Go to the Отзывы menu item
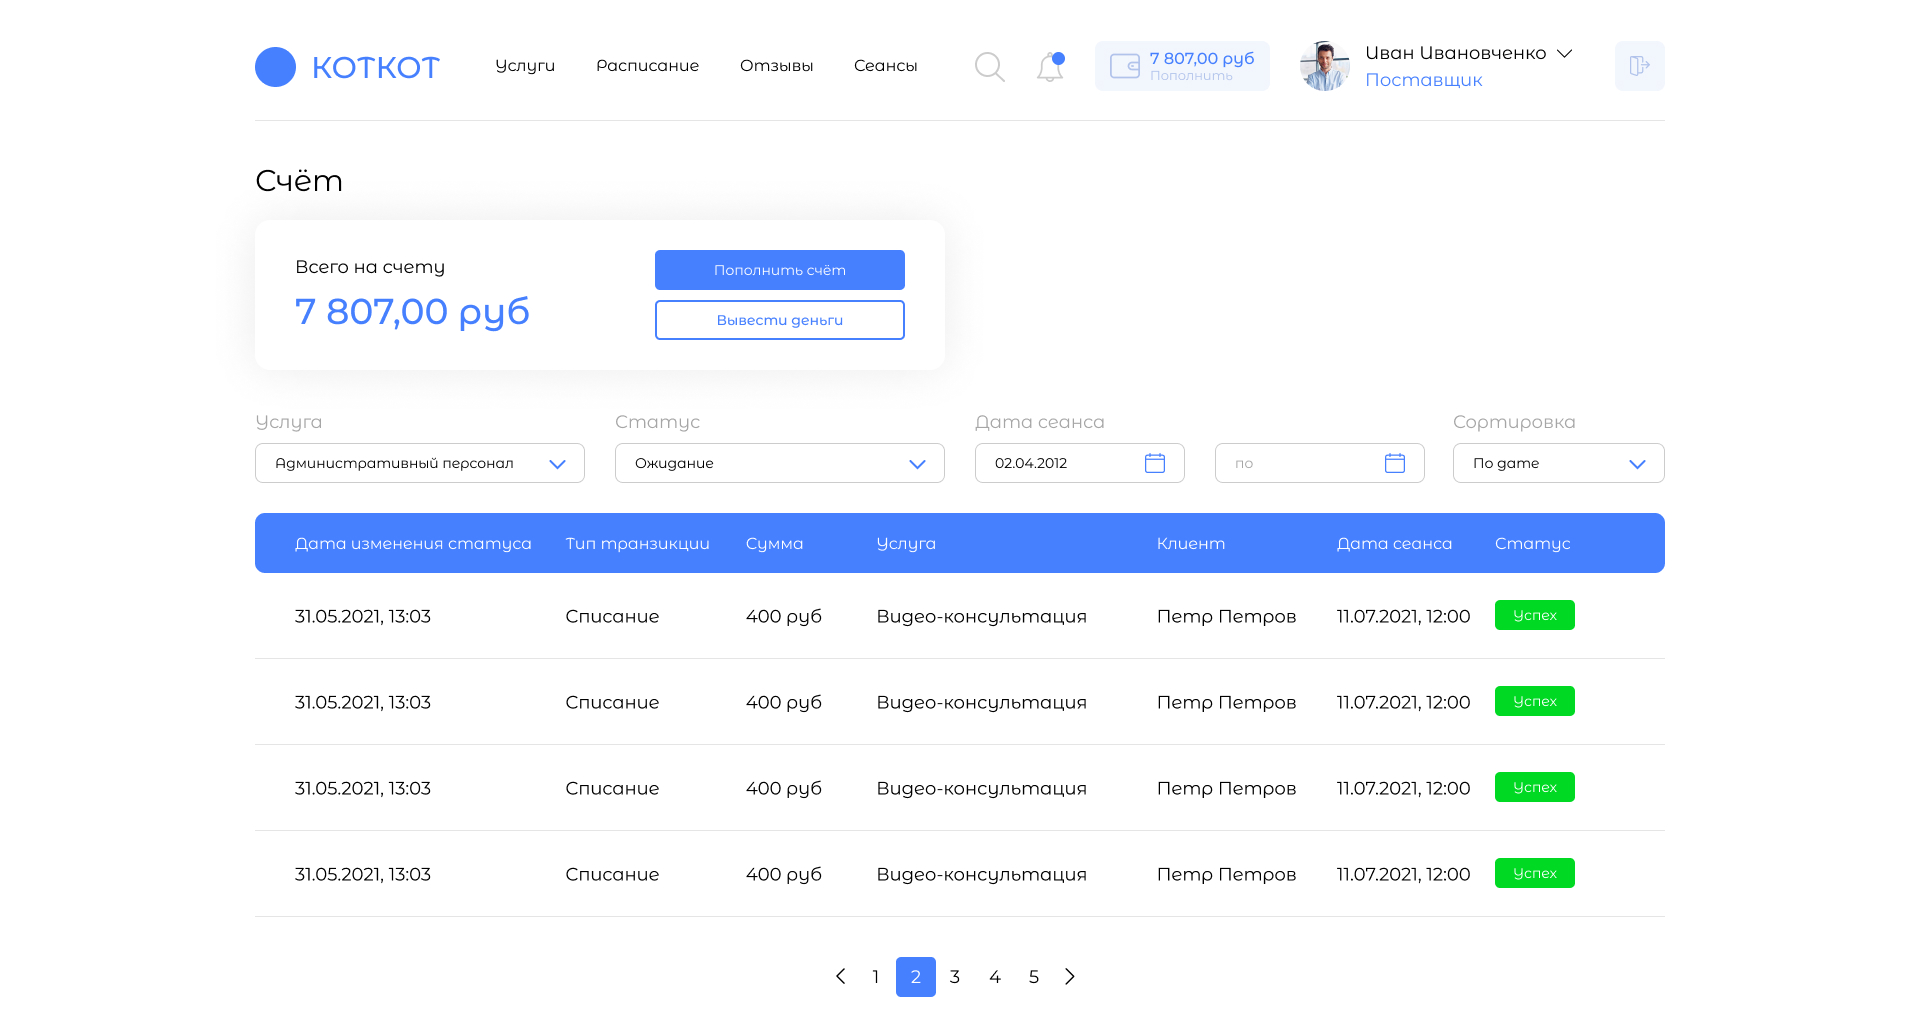 pos(776,66)
